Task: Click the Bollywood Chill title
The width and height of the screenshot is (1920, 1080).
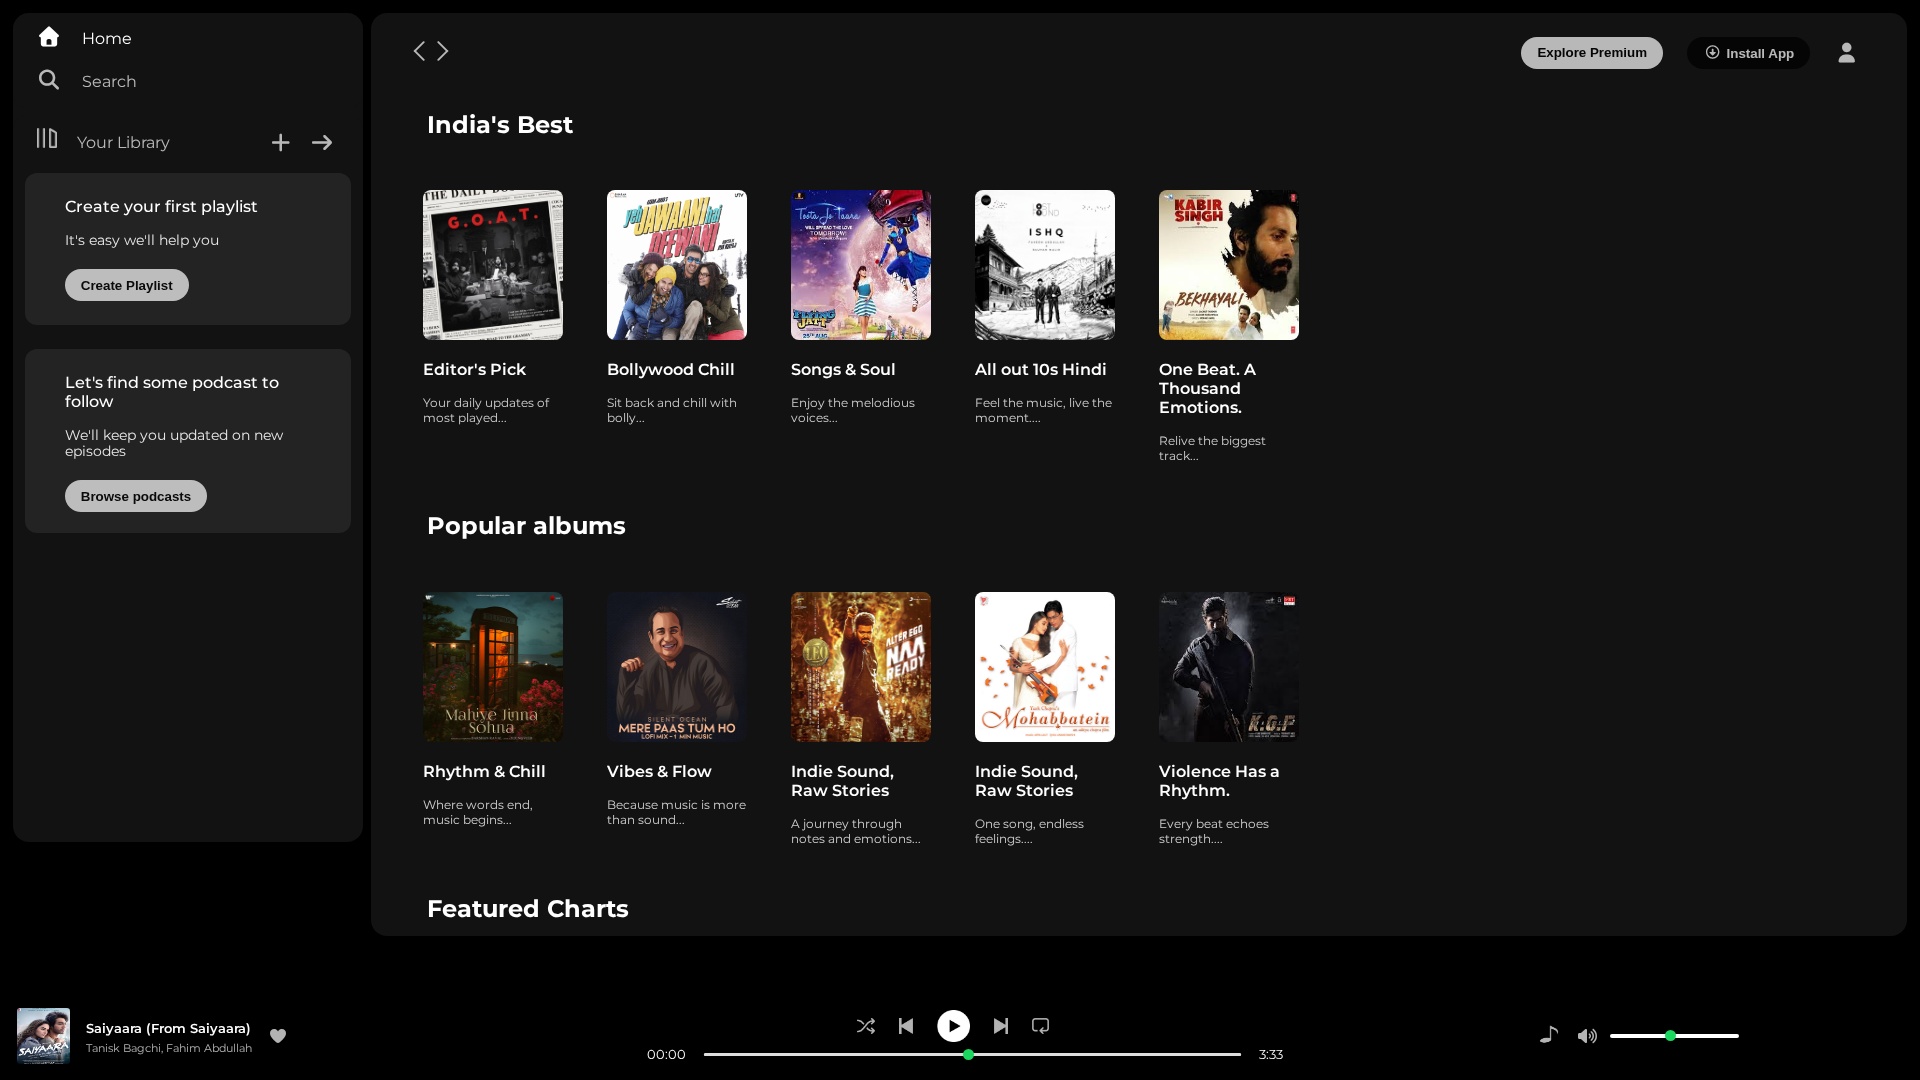Action: [x=671, y=369]
